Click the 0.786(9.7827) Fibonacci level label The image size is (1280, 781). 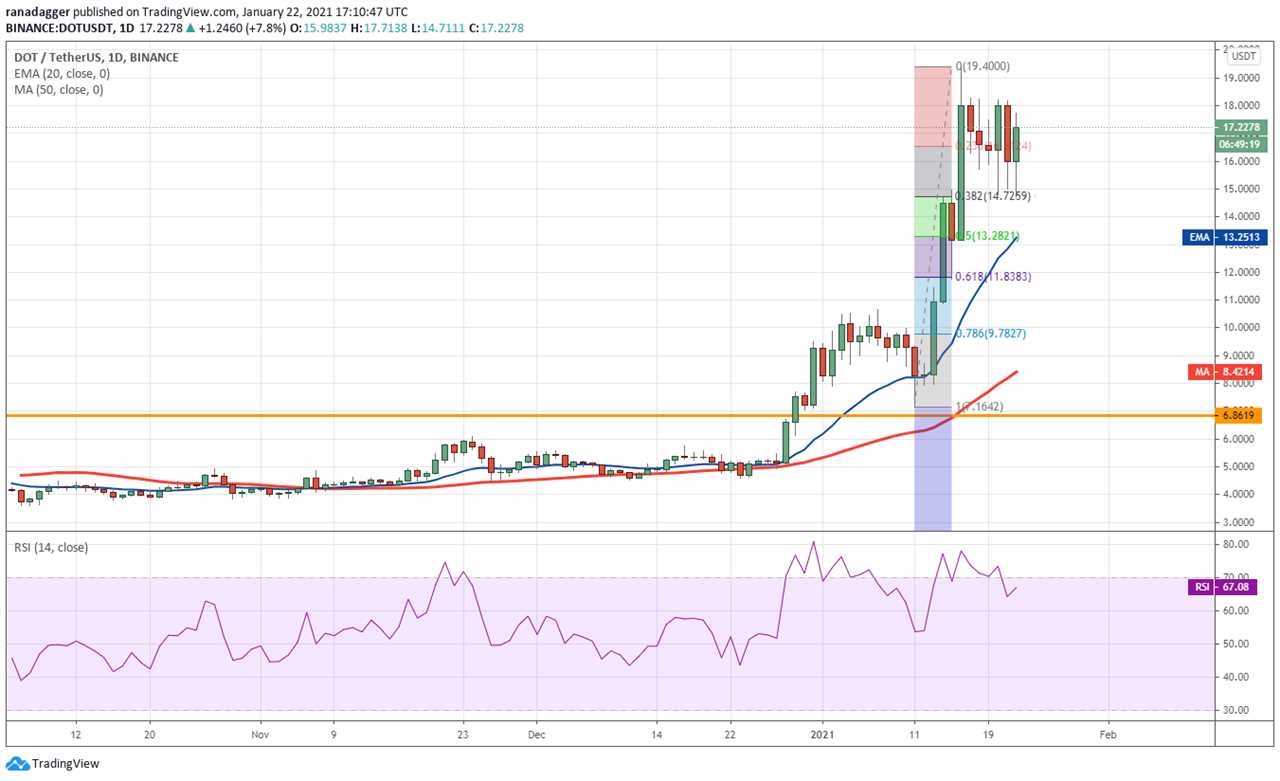pos(989,334)
